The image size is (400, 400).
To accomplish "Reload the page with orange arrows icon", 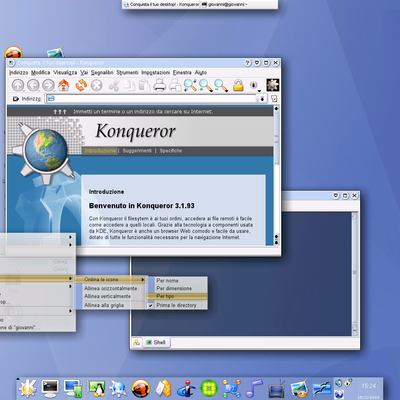I will click(x=81, y=85).
